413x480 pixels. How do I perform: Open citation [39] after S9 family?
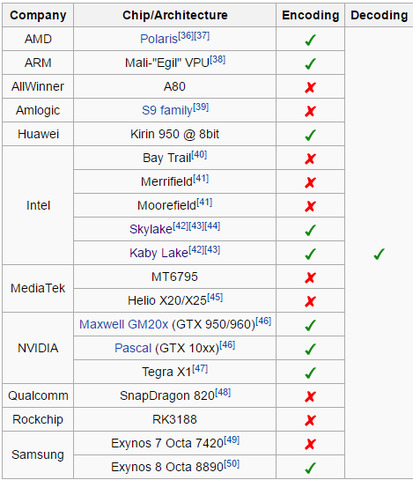pos(201,107)
